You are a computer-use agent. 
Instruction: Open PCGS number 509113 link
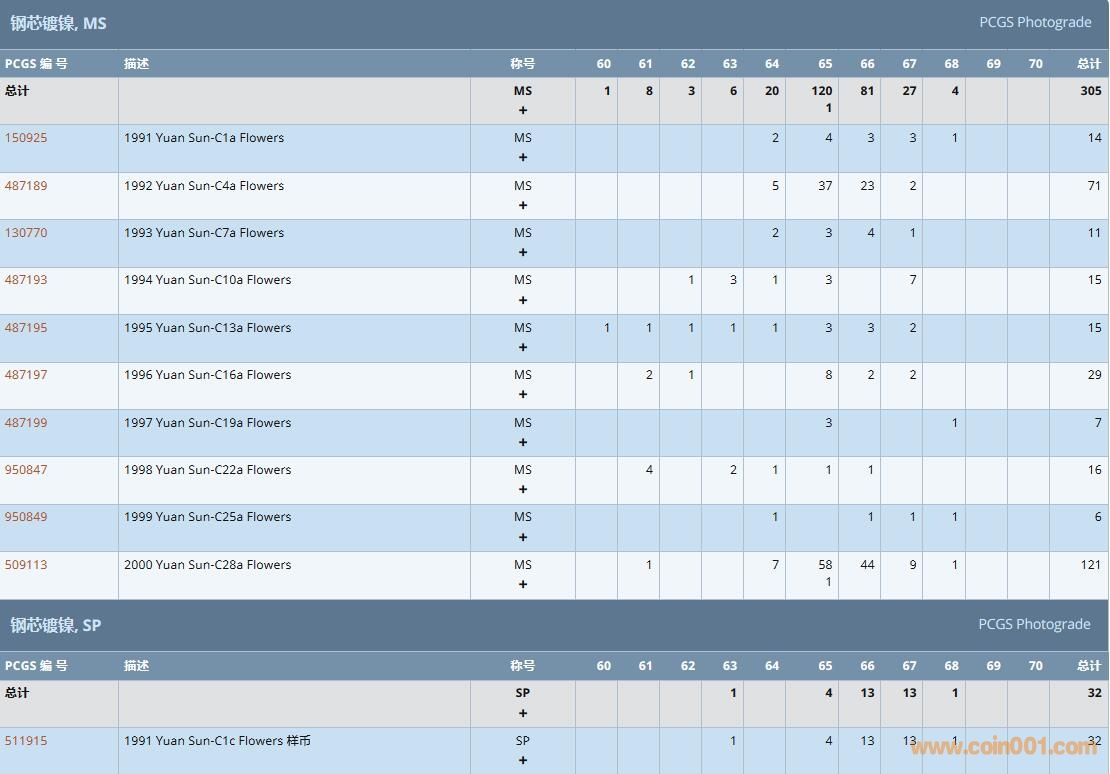coord(26,565)
